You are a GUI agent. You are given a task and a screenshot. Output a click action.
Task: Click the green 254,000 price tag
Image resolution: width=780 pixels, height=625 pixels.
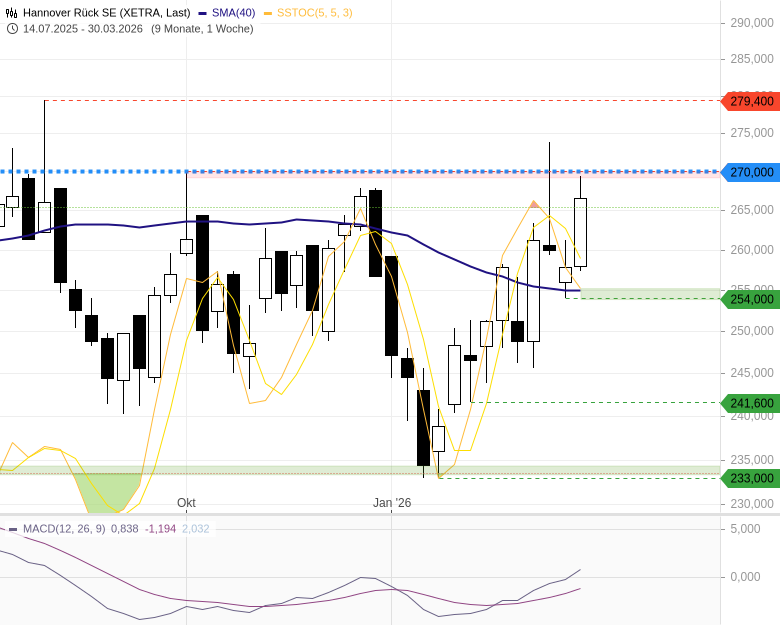pyautogui.click(x=750, y=299)
